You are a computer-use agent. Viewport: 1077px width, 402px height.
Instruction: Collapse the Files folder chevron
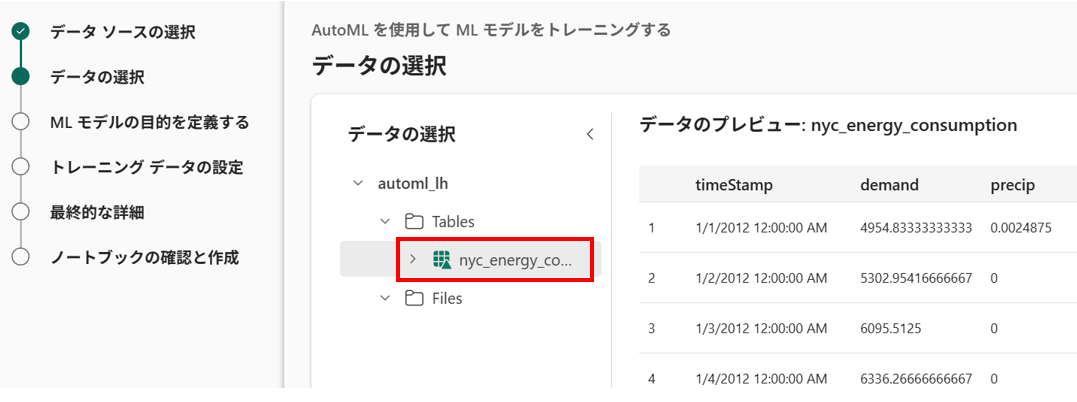[x=385, y=298]
